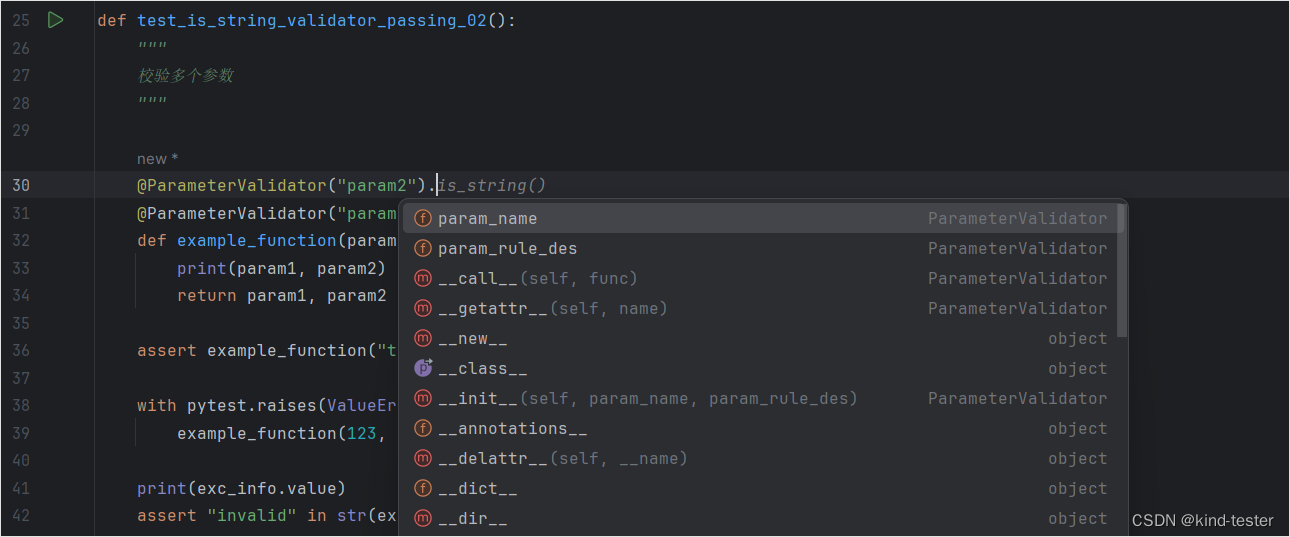Select __dir__ method suggestion
This screenshot has width=1290, height=537.
[763, 518]
